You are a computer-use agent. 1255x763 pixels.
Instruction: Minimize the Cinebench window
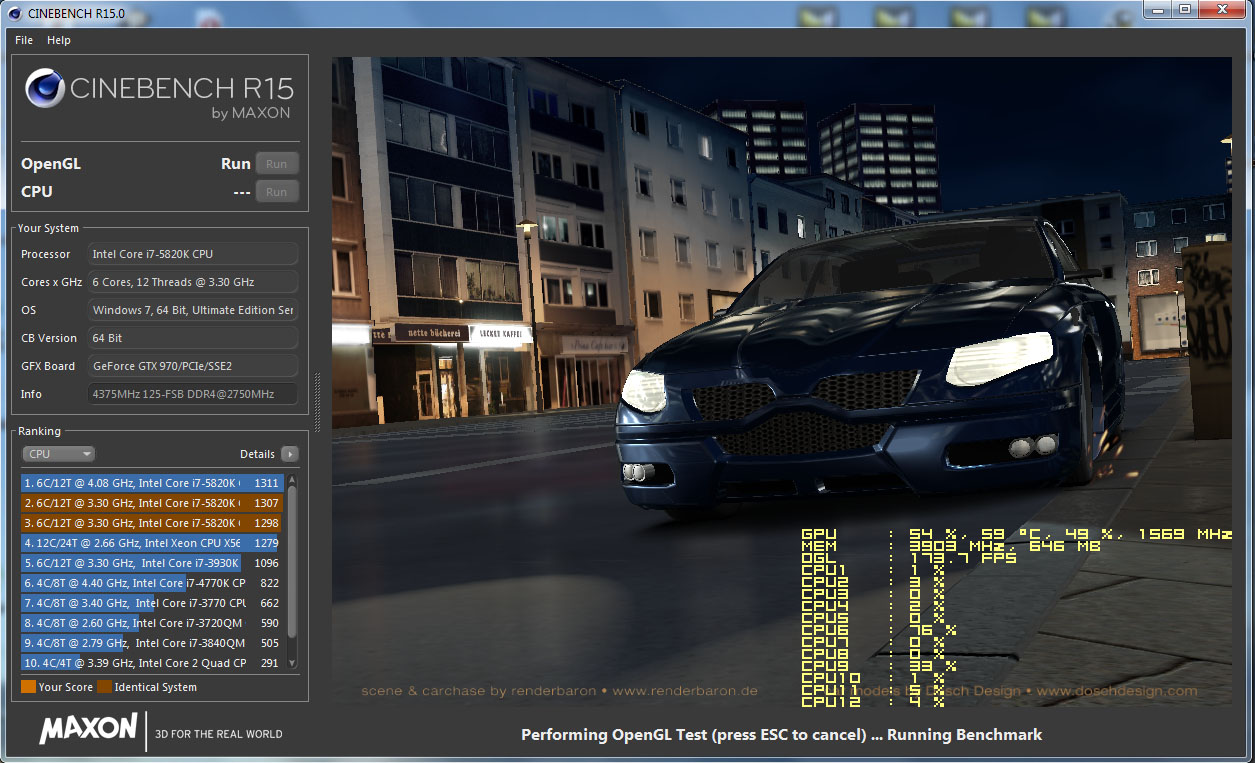click(x=1158, y=9)
